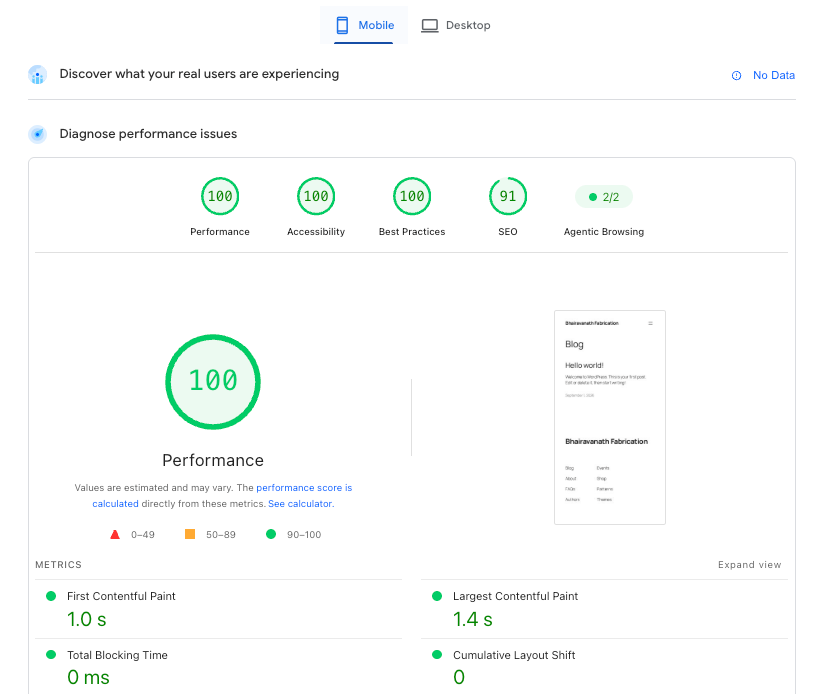Click the Performance label under first gauge
This screenshot has width=824, height=694.
[x=220, y=232]
